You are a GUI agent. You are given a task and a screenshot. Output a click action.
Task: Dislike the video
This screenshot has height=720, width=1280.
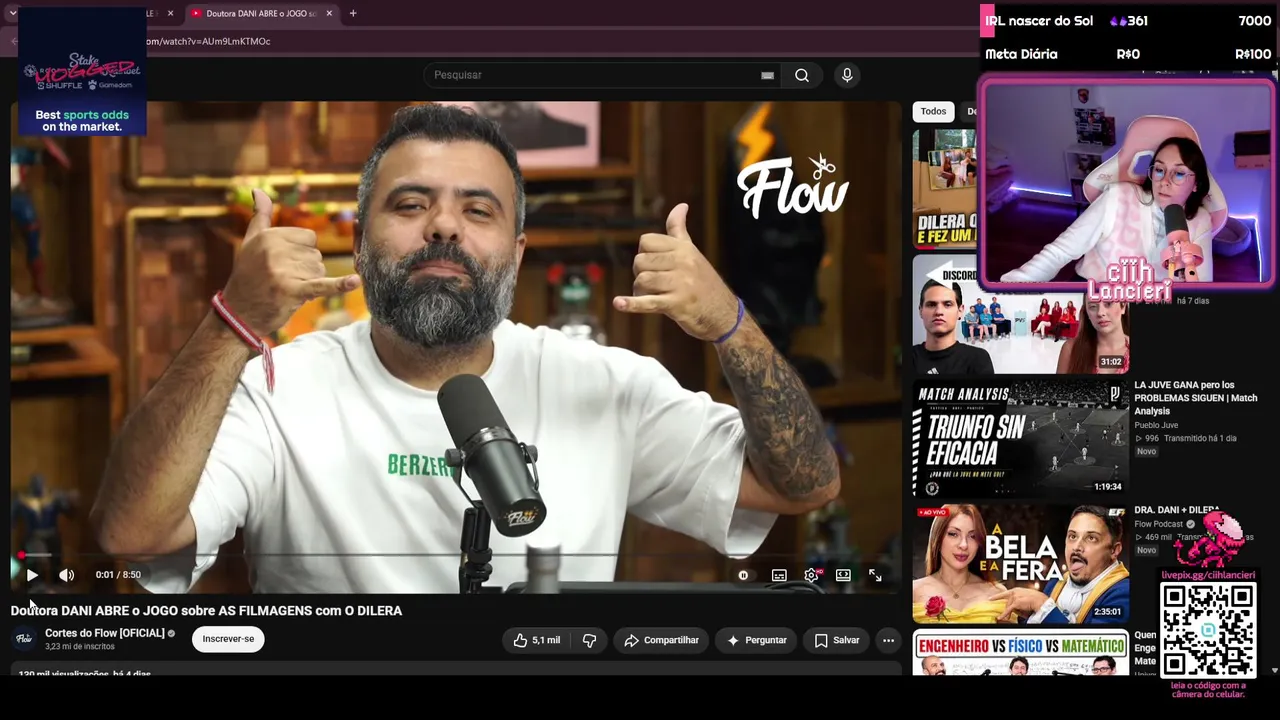[589, 640]
